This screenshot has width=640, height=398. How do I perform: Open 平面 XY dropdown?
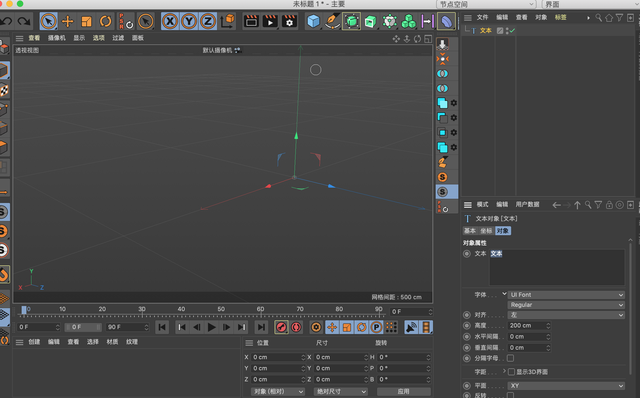(x=566, y=386)
